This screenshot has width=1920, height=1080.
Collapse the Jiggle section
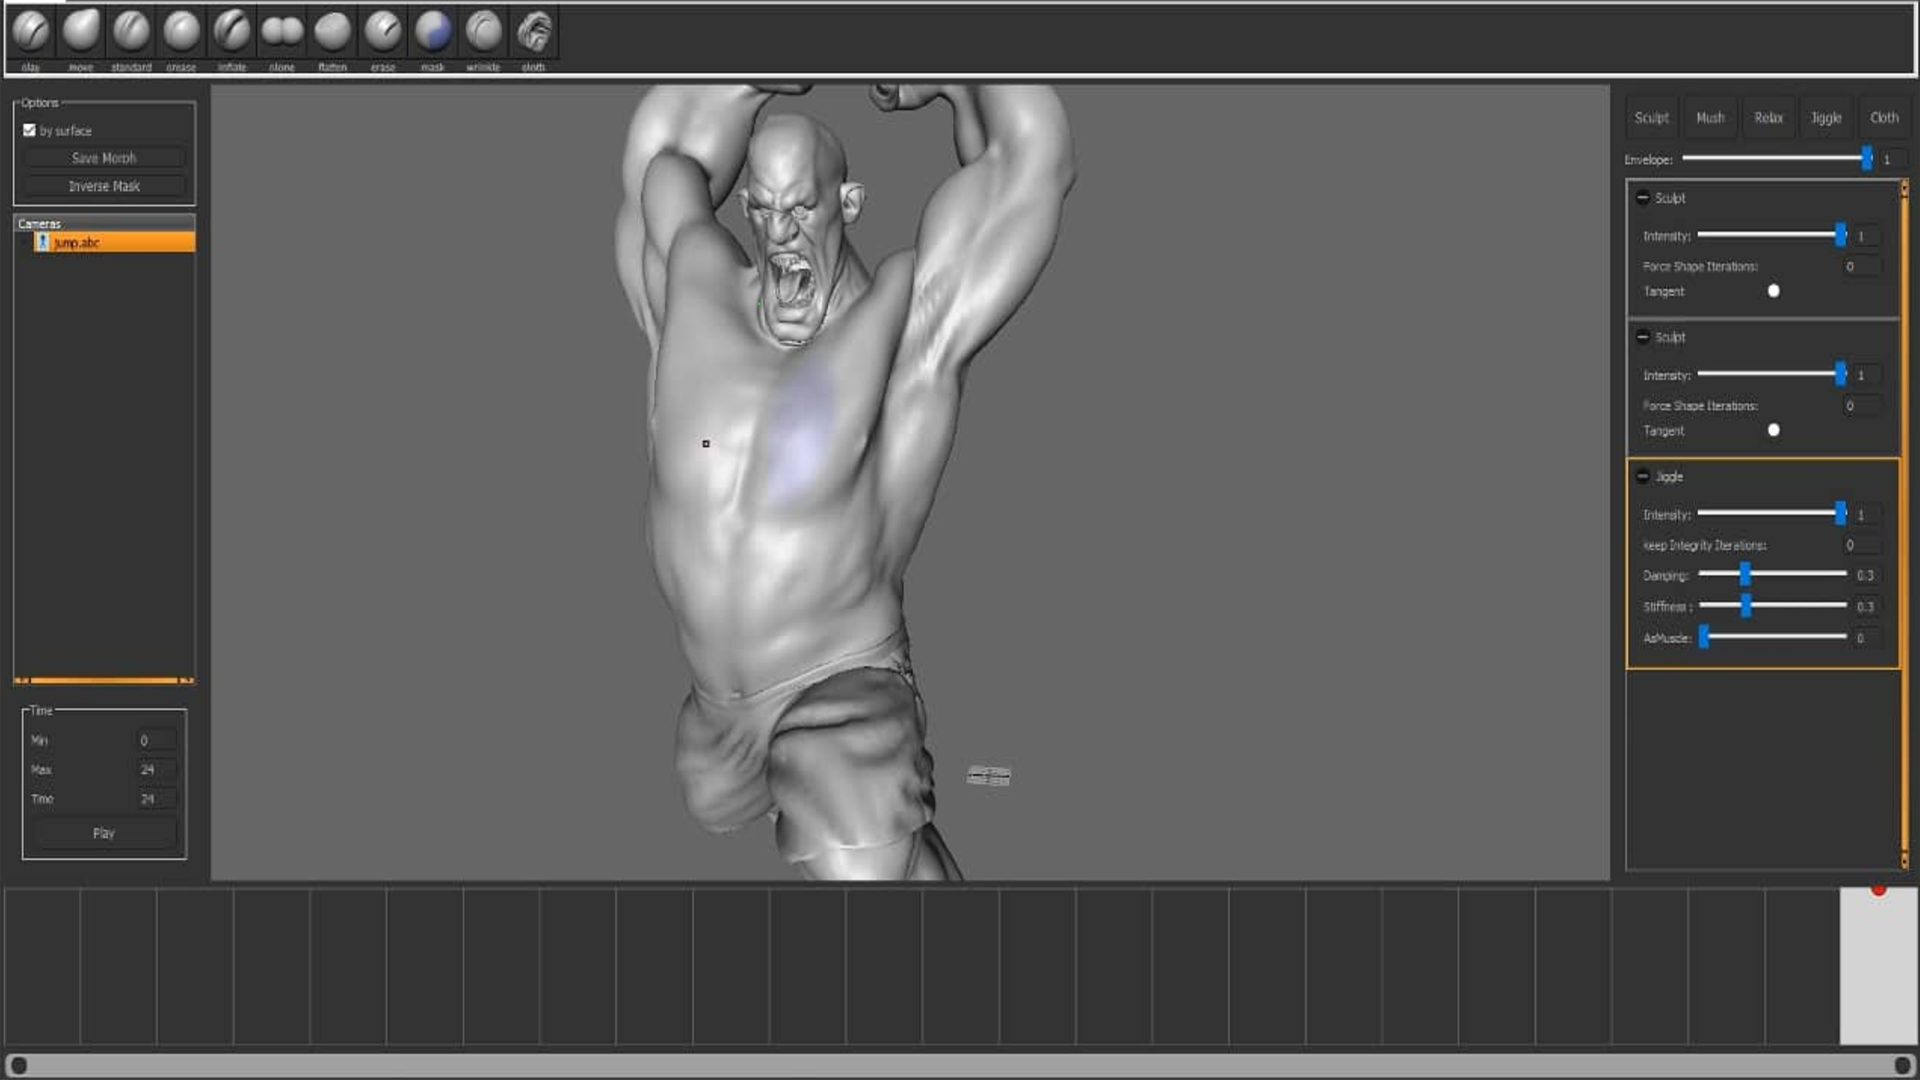point(1643,476)
